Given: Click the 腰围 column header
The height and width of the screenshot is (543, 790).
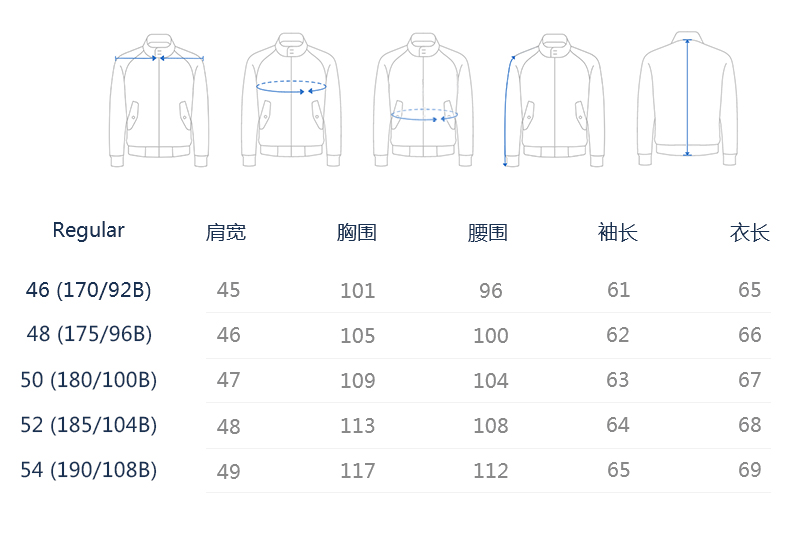Looking at the screenshot, I should pyautogui.click(x=487, y=232).
